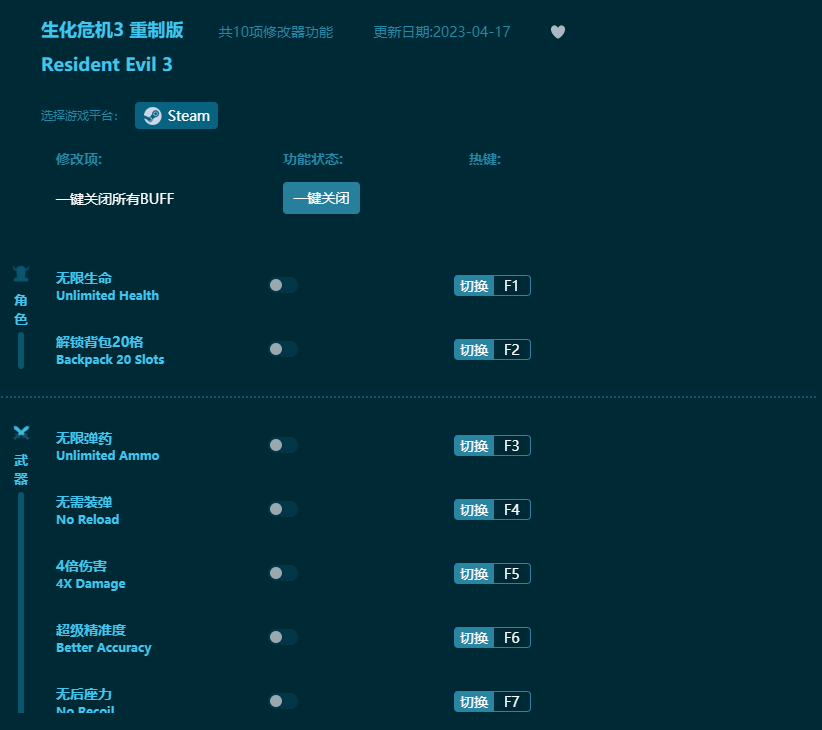This screenshot has height=730, width=822.
Task: Click the F5 hotkey field
Action: tap(512, 573)
